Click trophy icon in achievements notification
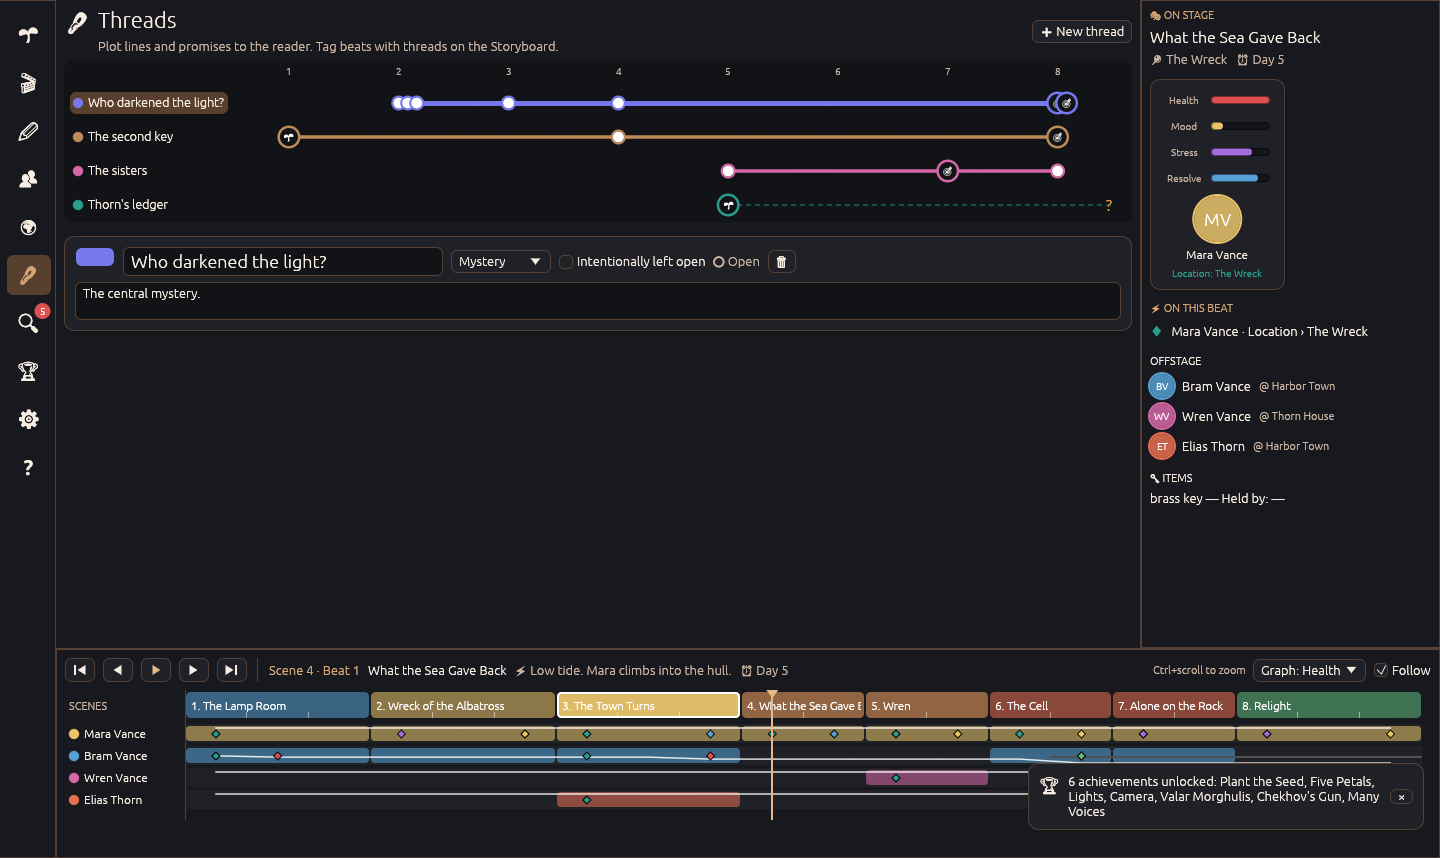This screenshot has width=1440, height=858. point(1049,786)
